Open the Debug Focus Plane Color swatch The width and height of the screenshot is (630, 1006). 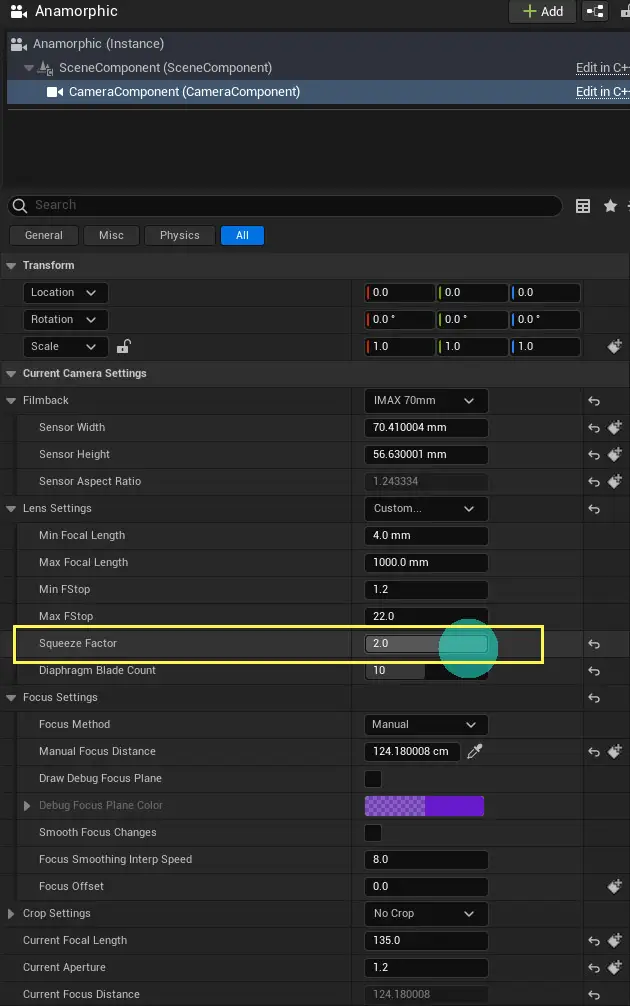pyautogui.click(x=424, y=805)
